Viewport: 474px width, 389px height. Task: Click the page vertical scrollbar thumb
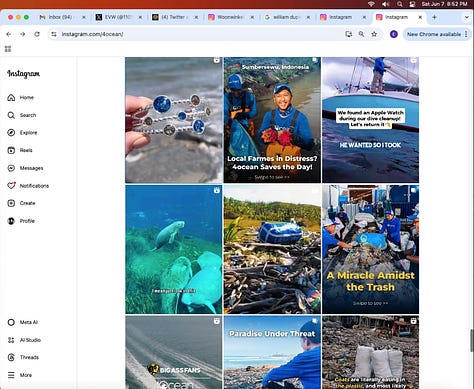pyautogui.click(x=472, y=340)
